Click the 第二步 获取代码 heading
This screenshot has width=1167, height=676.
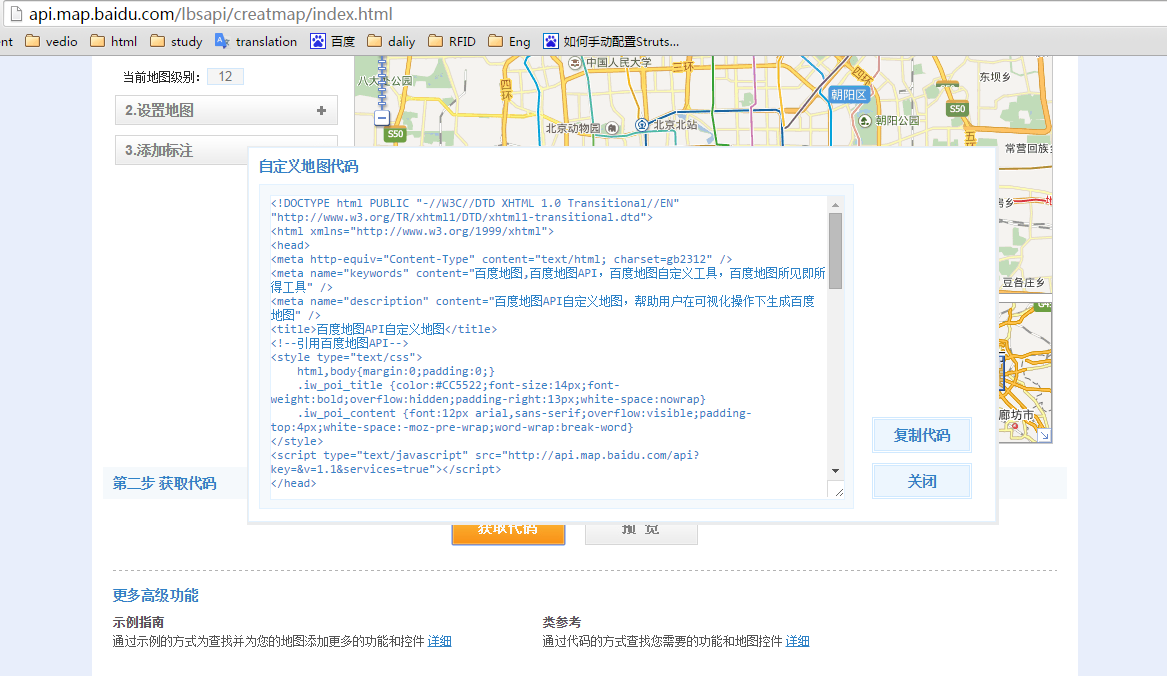pos(164,483)
